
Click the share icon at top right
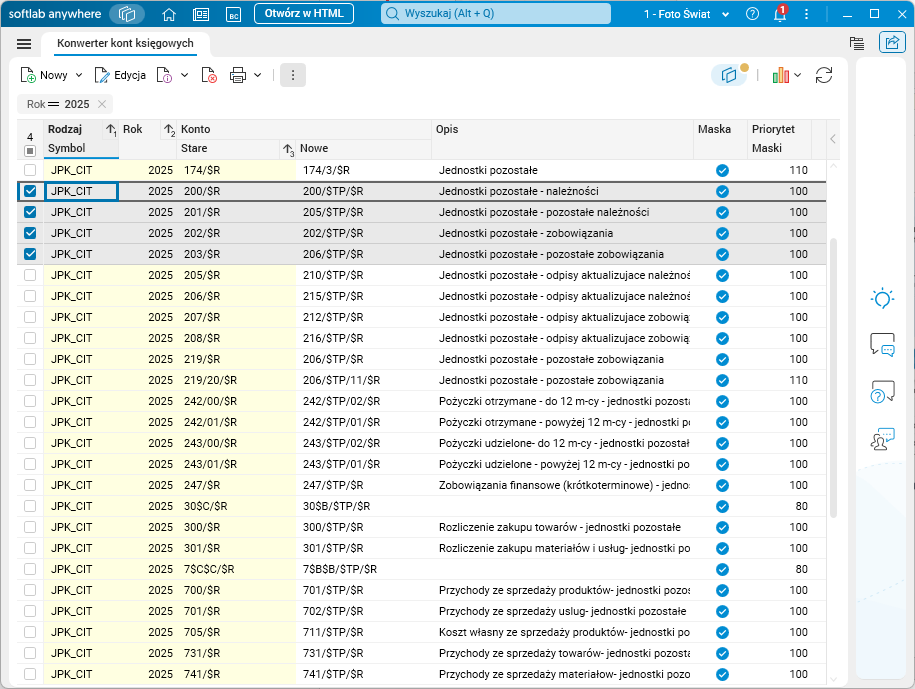point(890,43)
